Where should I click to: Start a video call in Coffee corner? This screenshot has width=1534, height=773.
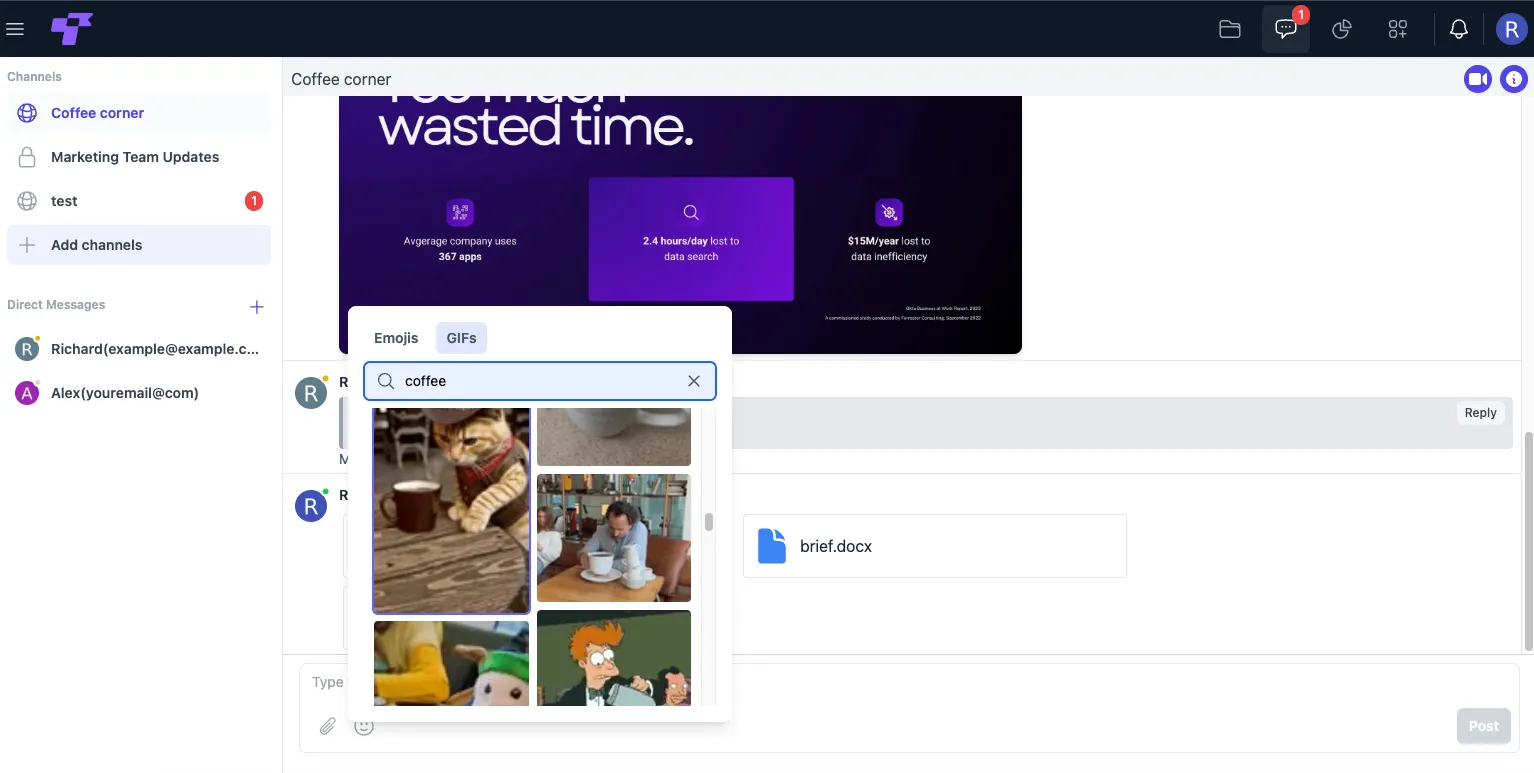[1478, 79]
